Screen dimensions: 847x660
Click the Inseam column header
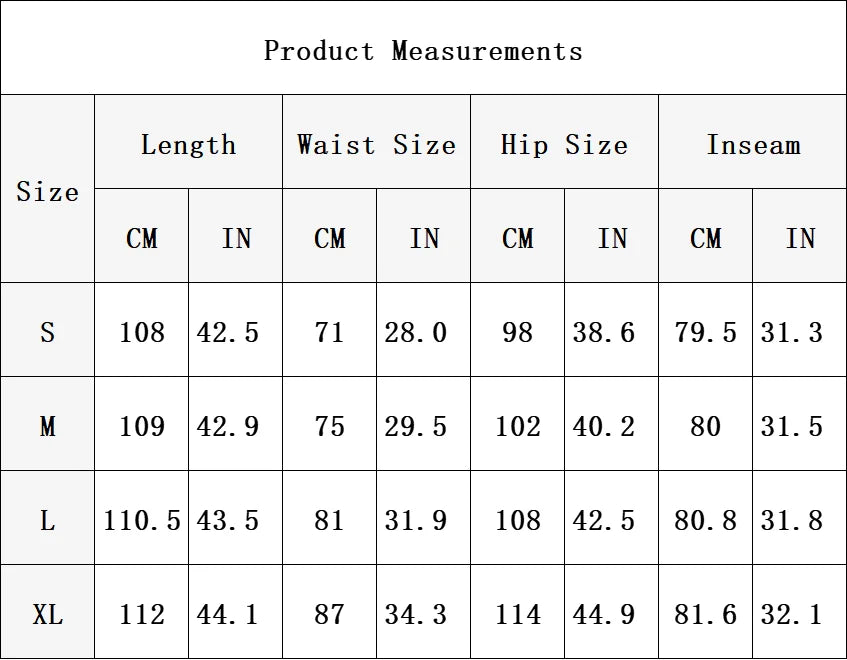752,142
